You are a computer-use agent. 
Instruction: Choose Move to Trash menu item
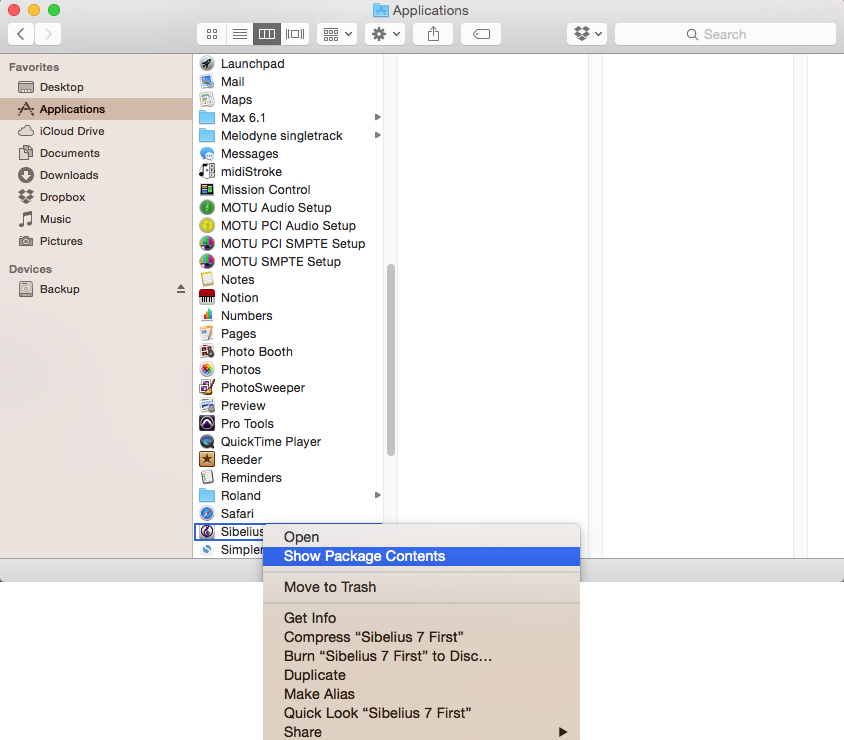pyautogui.click(x=330, y=587)
